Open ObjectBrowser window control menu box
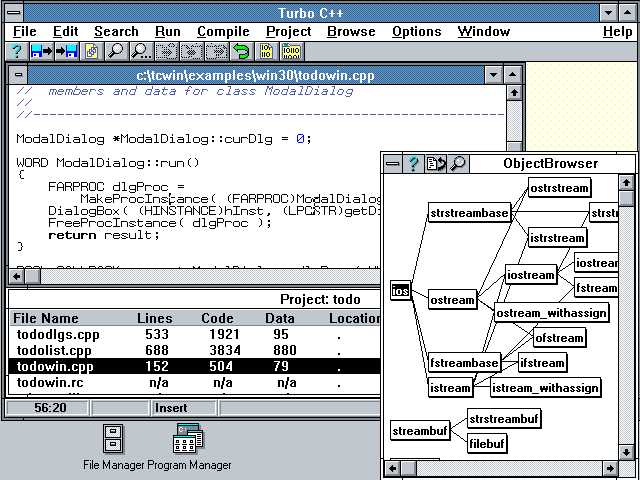This screenshot has height=480, width=640. click(x=392, y=163)
